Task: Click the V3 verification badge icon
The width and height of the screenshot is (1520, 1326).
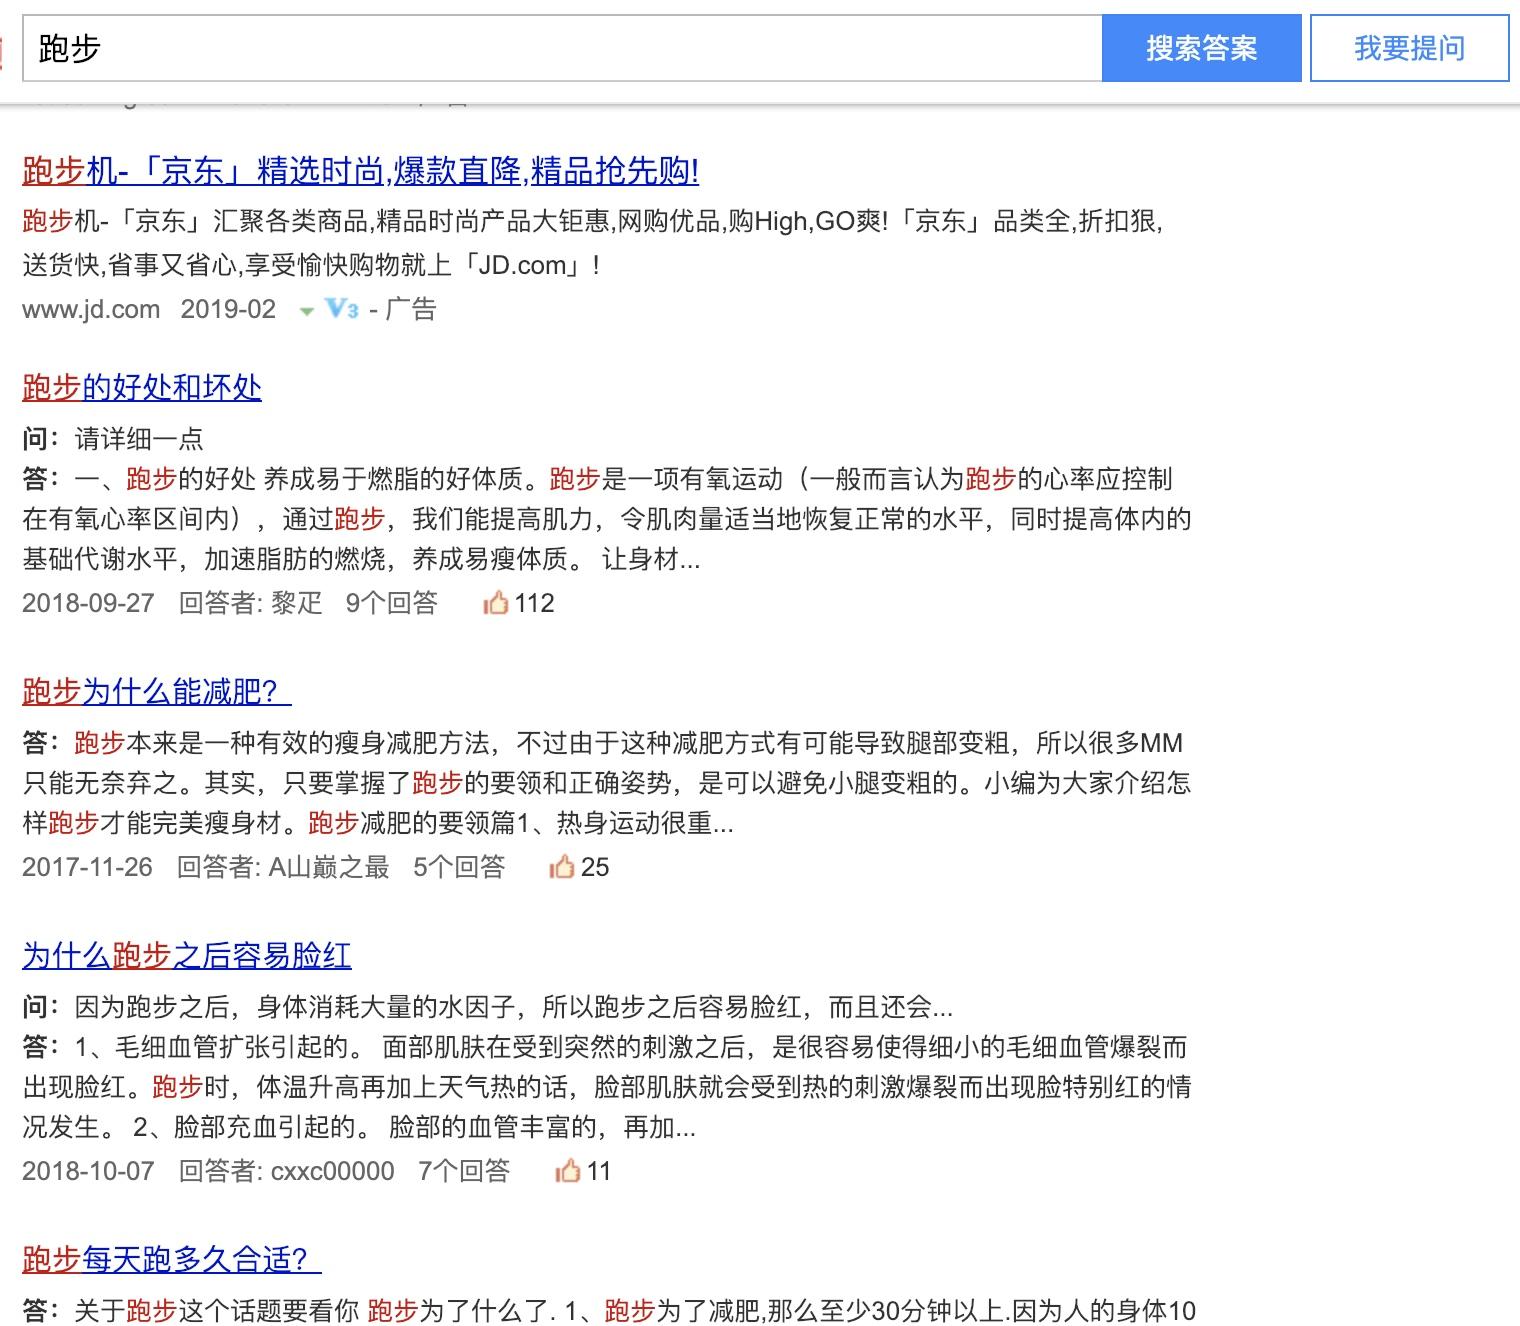Action: pos(341,309)
